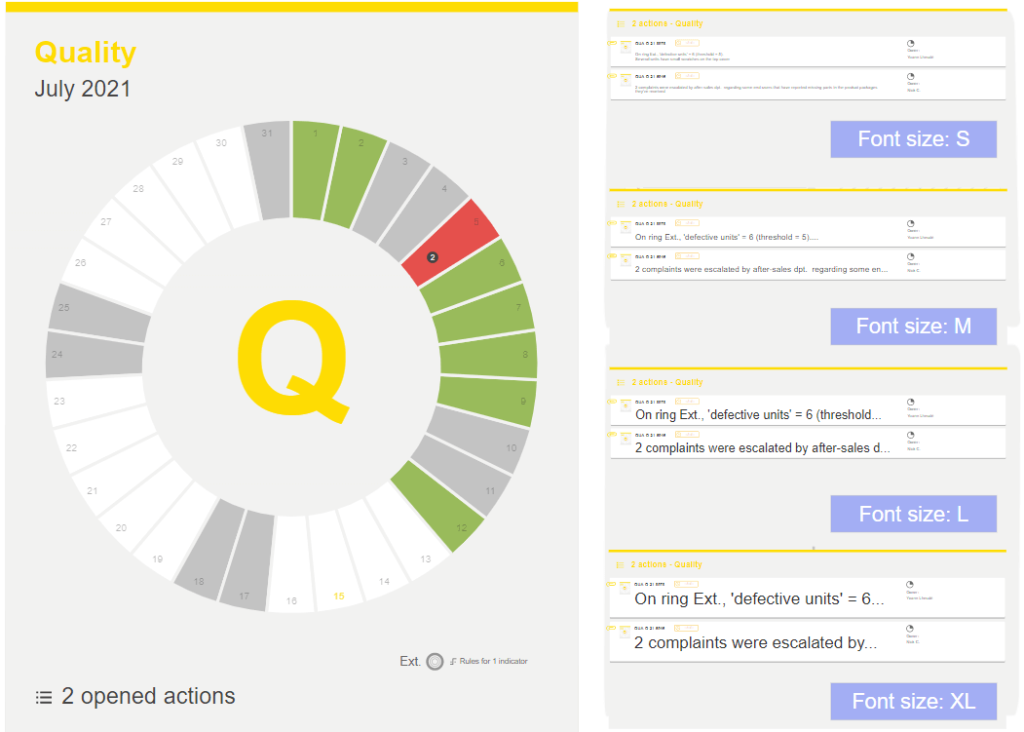Click the green day 12 segment
The image size is (1024, 732).
coord(438,505)
